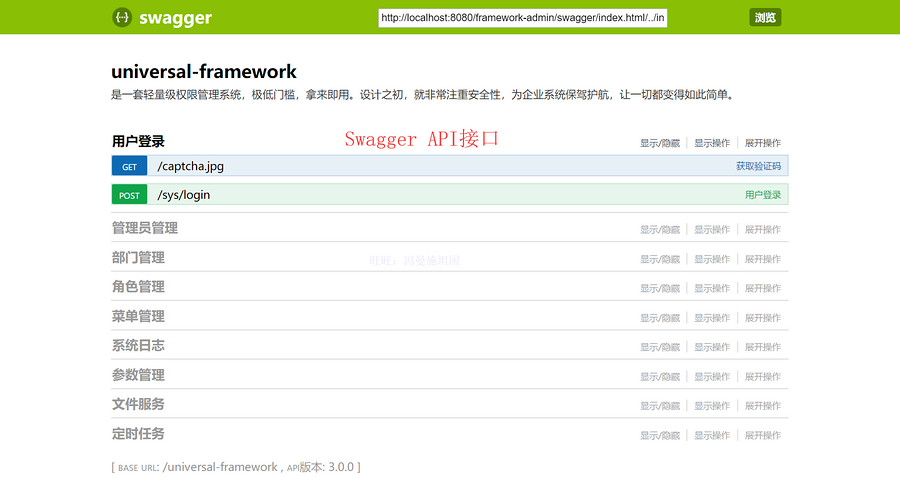Expand the 管理员管理 section
The image size is (900, 478).
point(145,228)
